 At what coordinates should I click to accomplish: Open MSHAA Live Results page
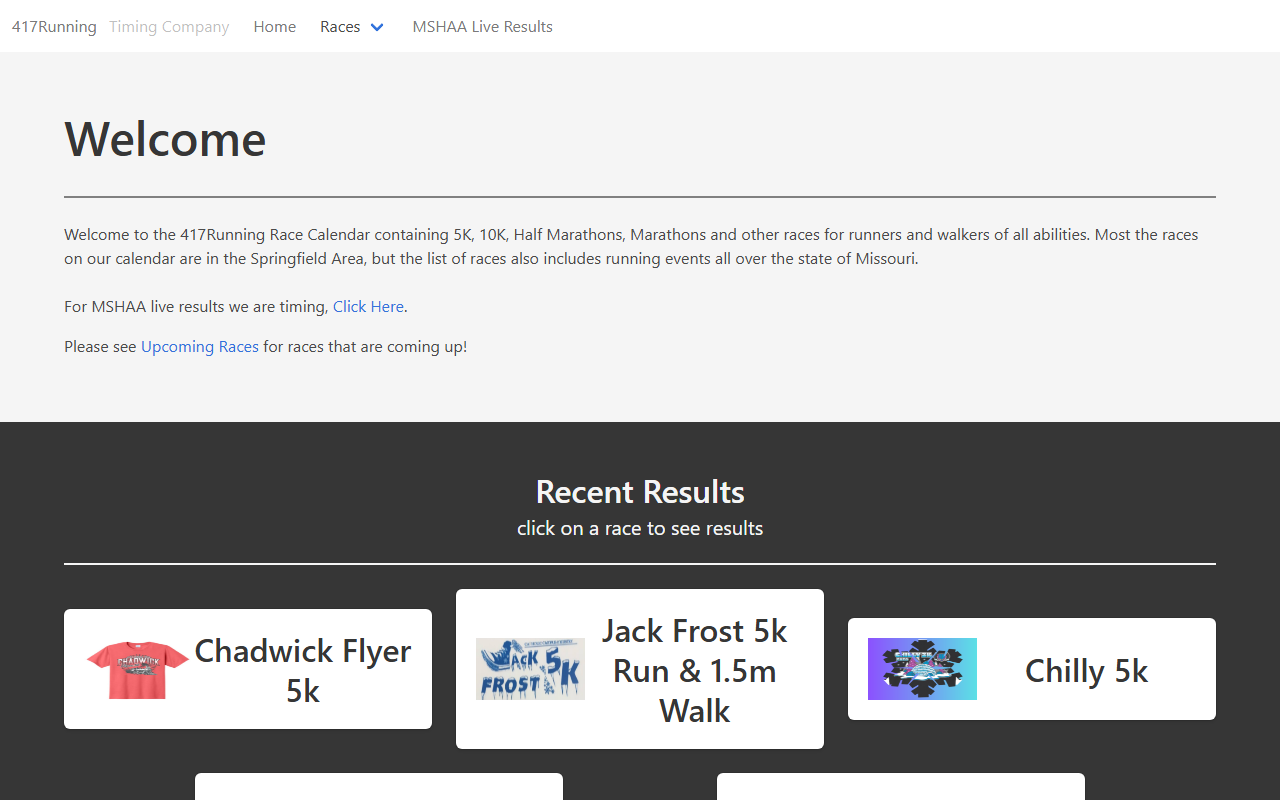(483, 27)
